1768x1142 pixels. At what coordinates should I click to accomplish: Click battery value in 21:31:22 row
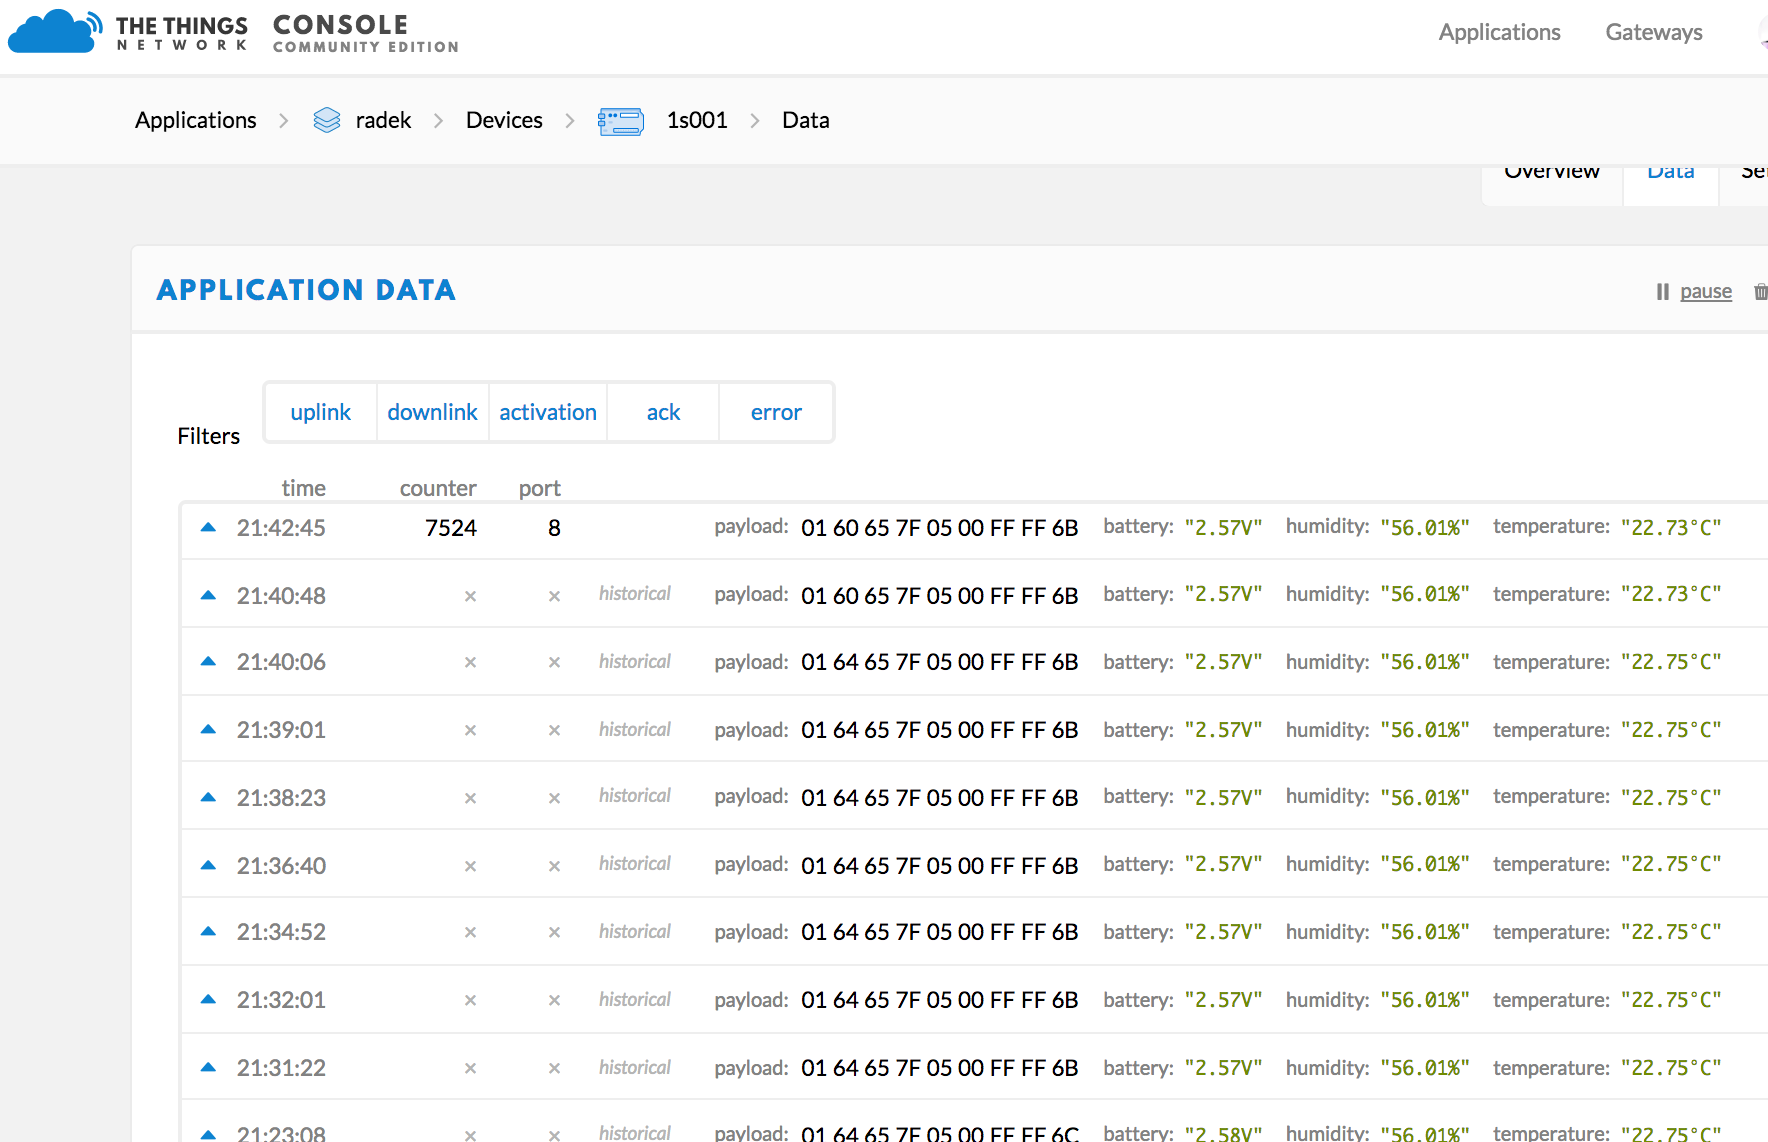[x=1224, y=1068]
